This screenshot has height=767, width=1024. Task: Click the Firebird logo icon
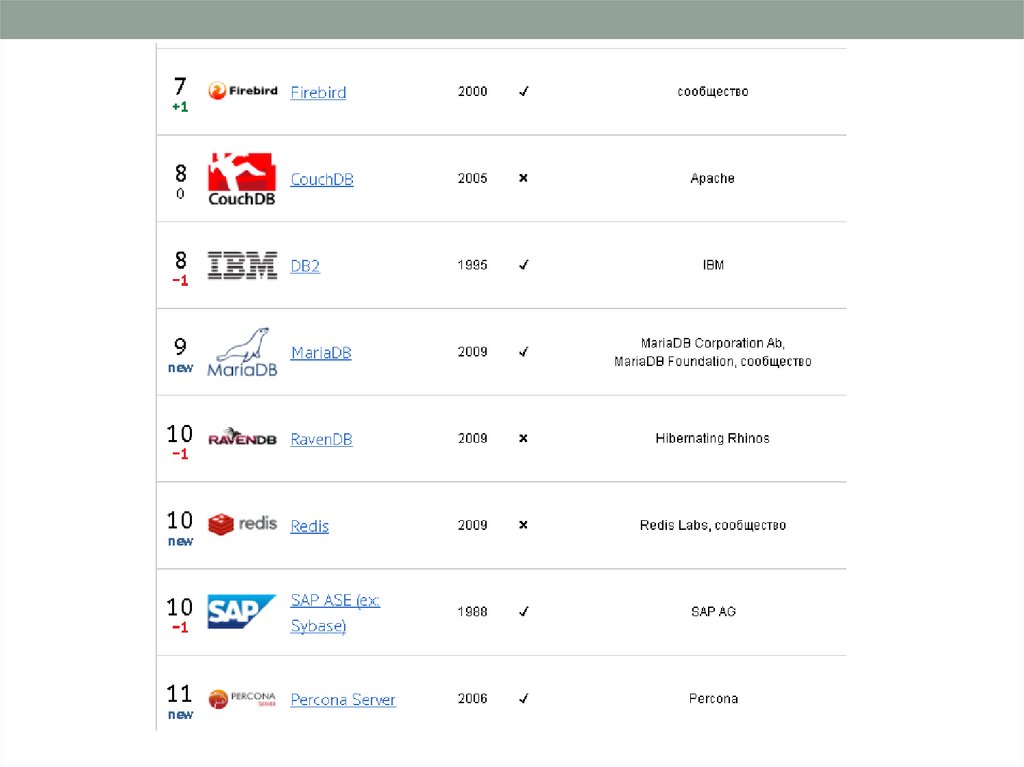(242, 91)
